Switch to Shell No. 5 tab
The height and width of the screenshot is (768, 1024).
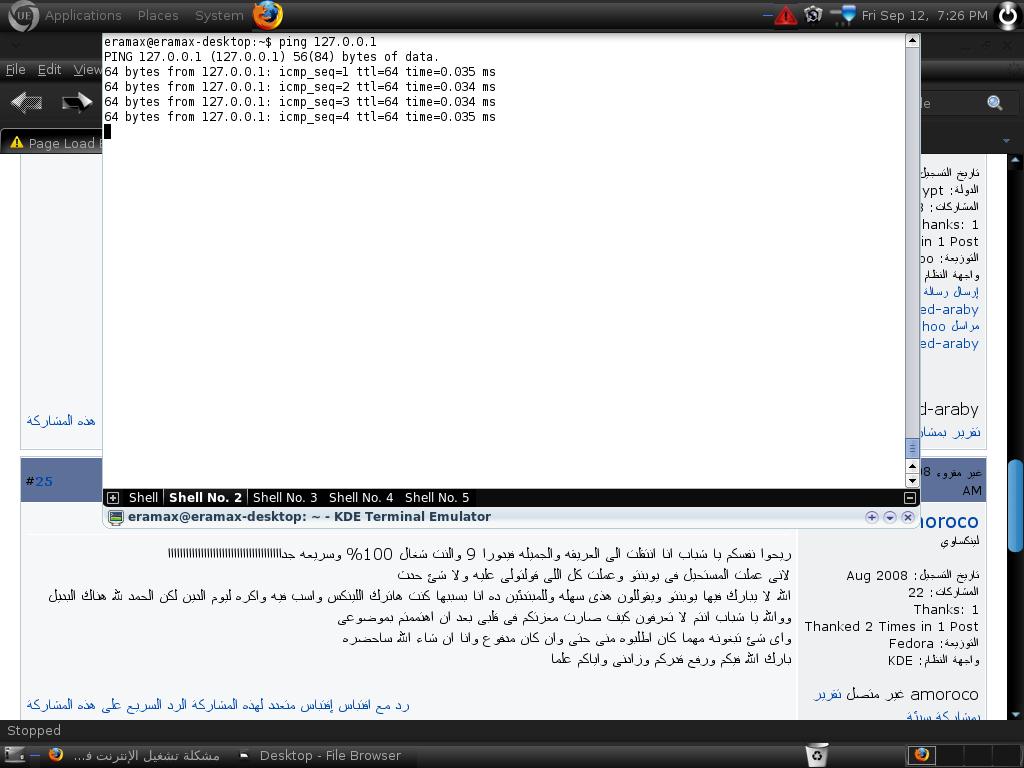[437, 498]
